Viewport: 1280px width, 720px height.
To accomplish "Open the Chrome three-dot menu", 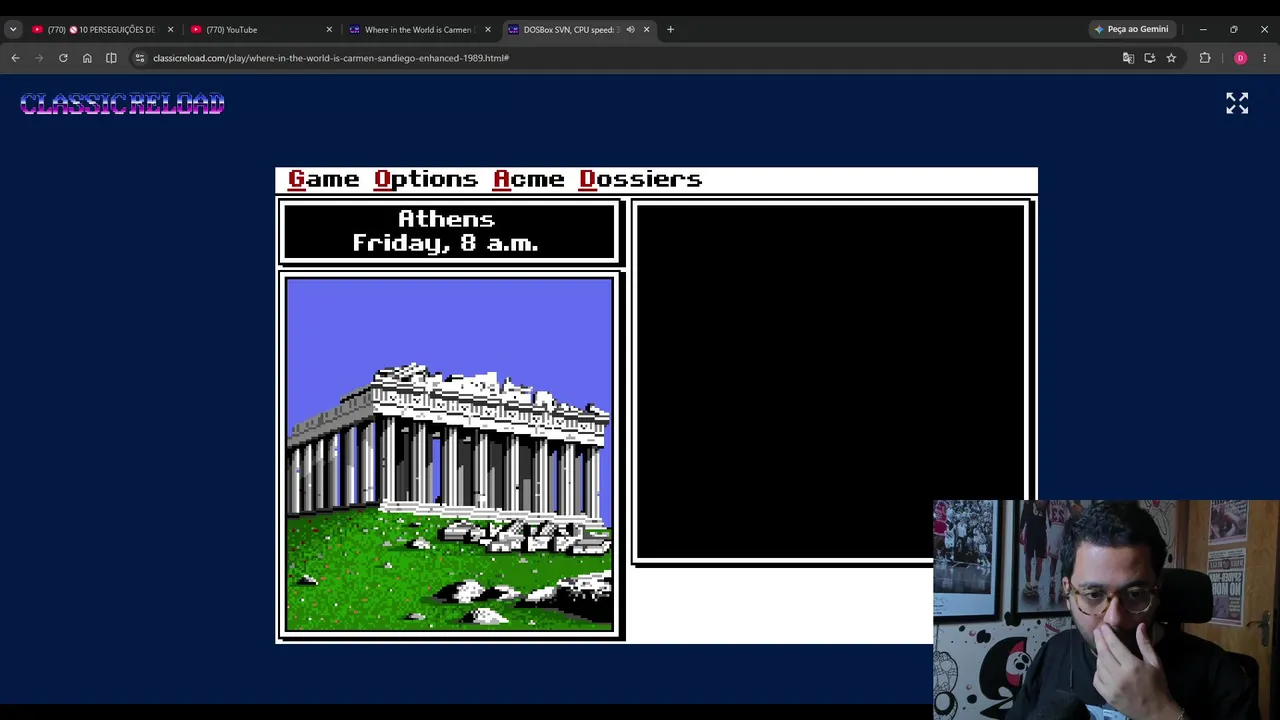I will click(x=1265, y=58).
